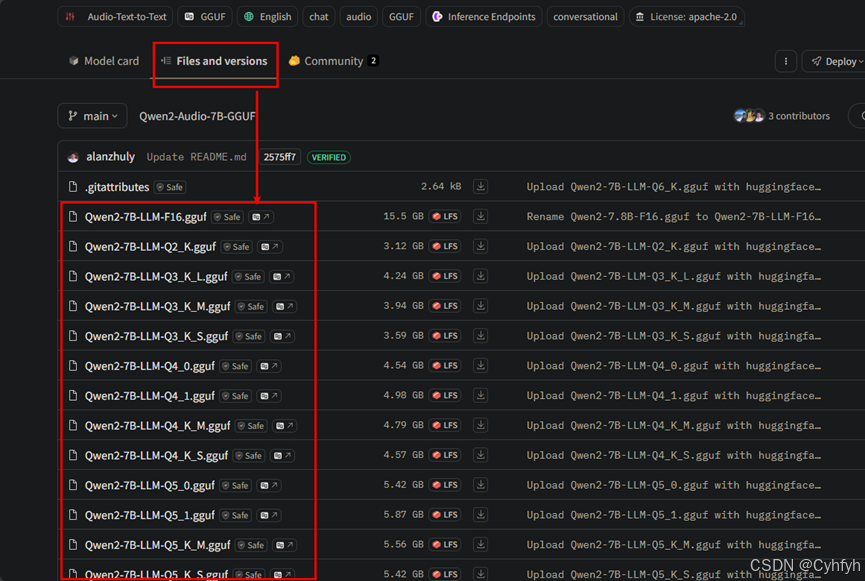The height and width of the screenshot is (581, 865).
Task: Switch to the Model card tab
Action: point(104,61)
